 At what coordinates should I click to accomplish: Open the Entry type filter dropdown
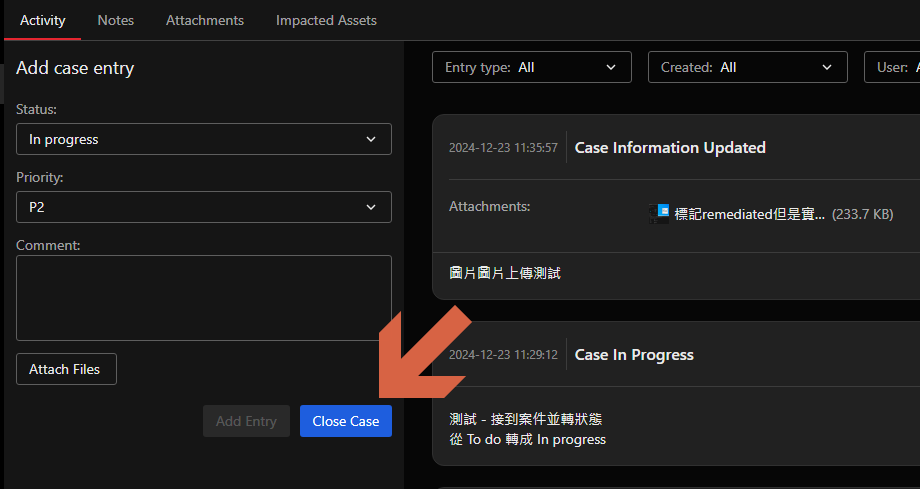click(531, 67)
